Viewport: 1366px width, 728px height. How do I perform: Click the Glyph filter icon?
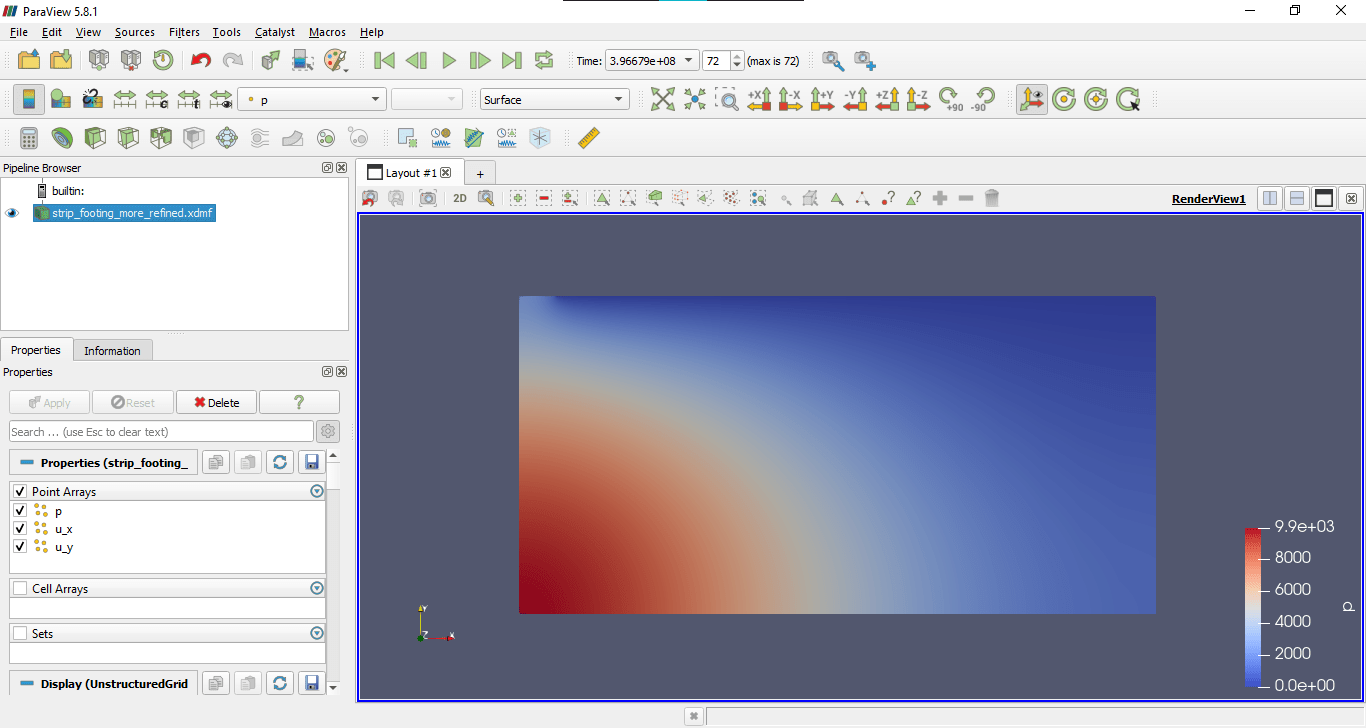(x=227, y=137)
